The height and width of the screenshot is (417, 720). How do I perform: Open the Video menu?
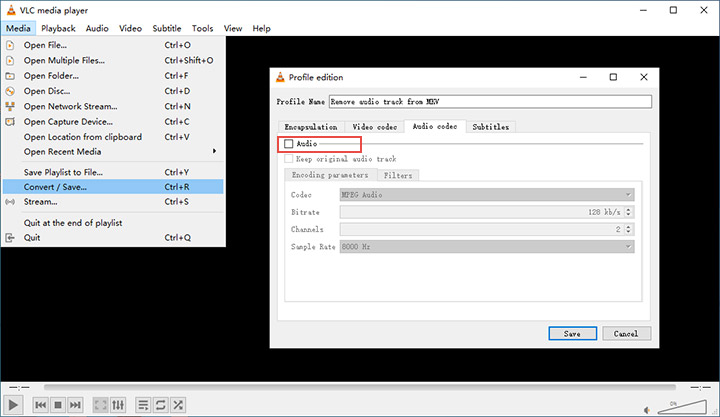[130, 28]
